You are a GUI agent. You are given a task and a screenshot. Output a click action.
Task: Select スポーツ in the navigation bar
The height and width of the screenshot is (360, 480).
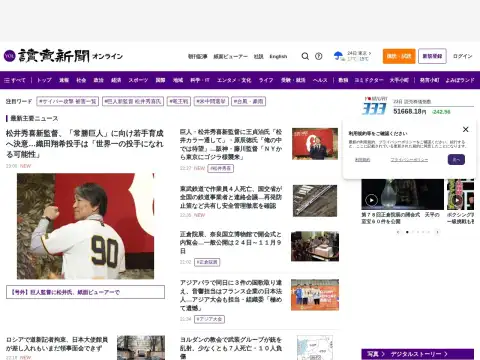138,80
